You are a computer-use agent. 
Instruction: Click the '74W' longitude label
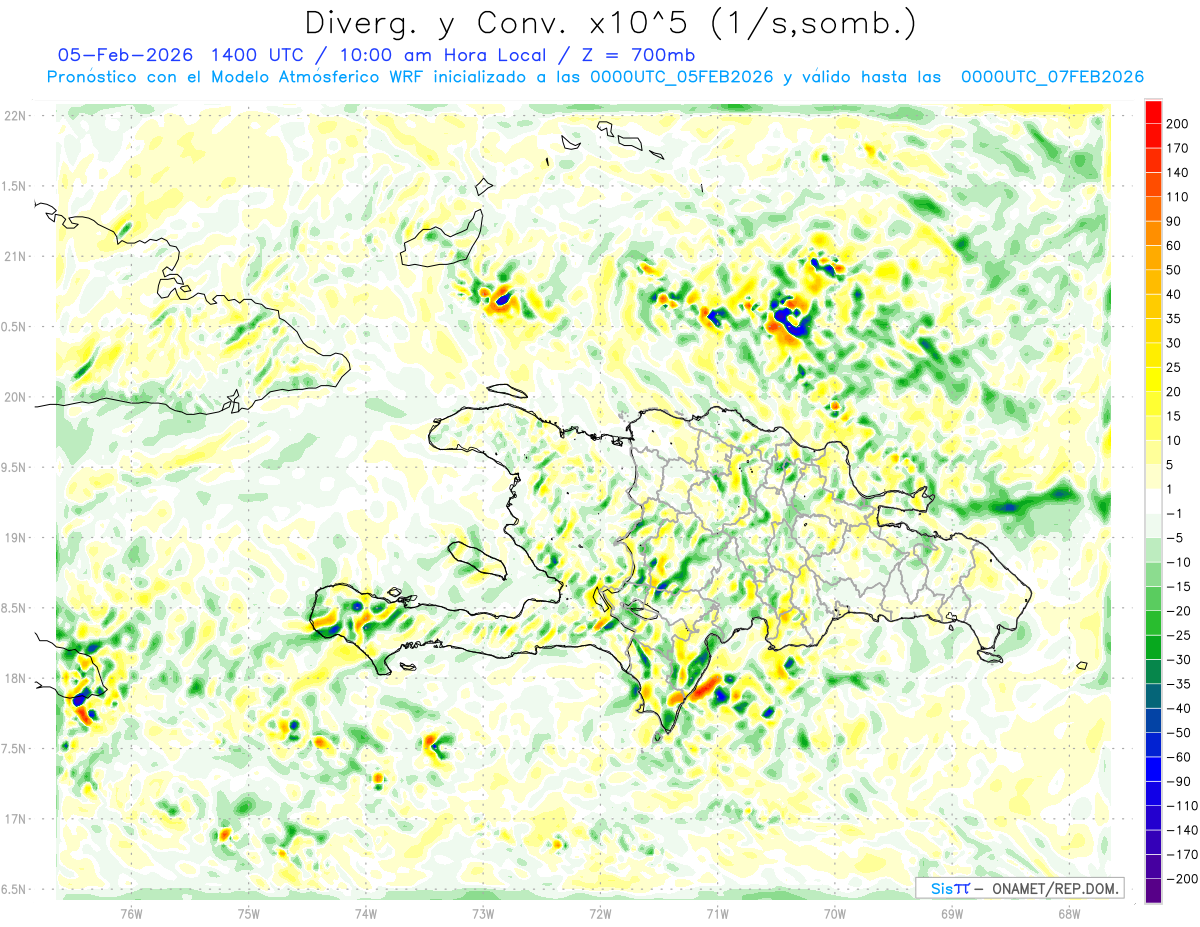(x=365, y=912)
